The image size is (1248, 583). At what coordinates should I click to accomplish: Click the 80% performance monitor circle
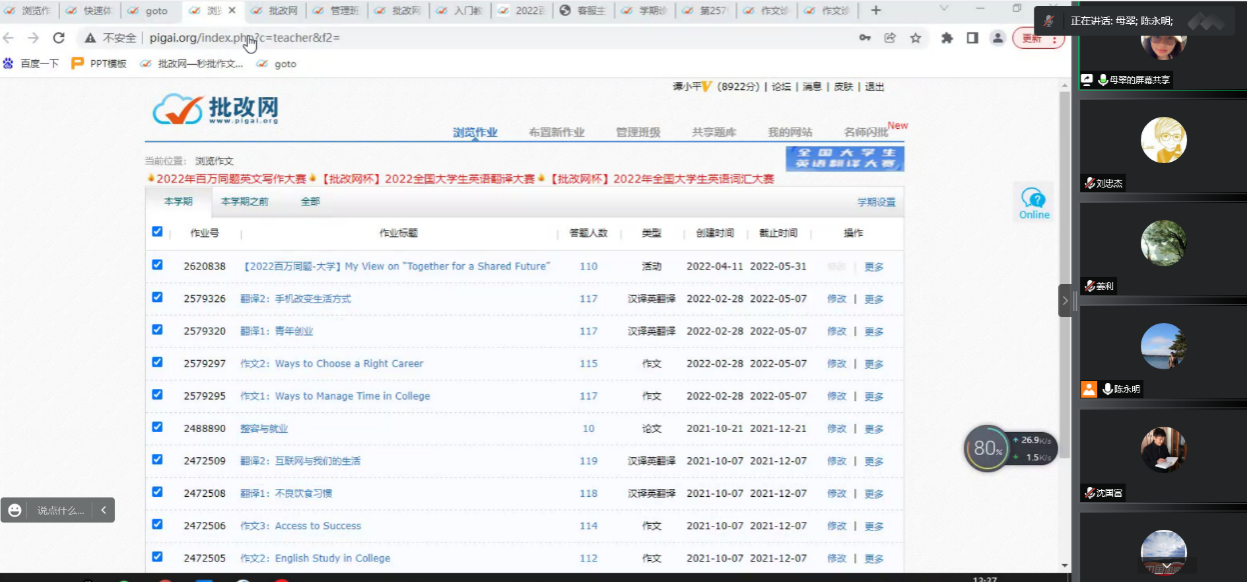986,449
